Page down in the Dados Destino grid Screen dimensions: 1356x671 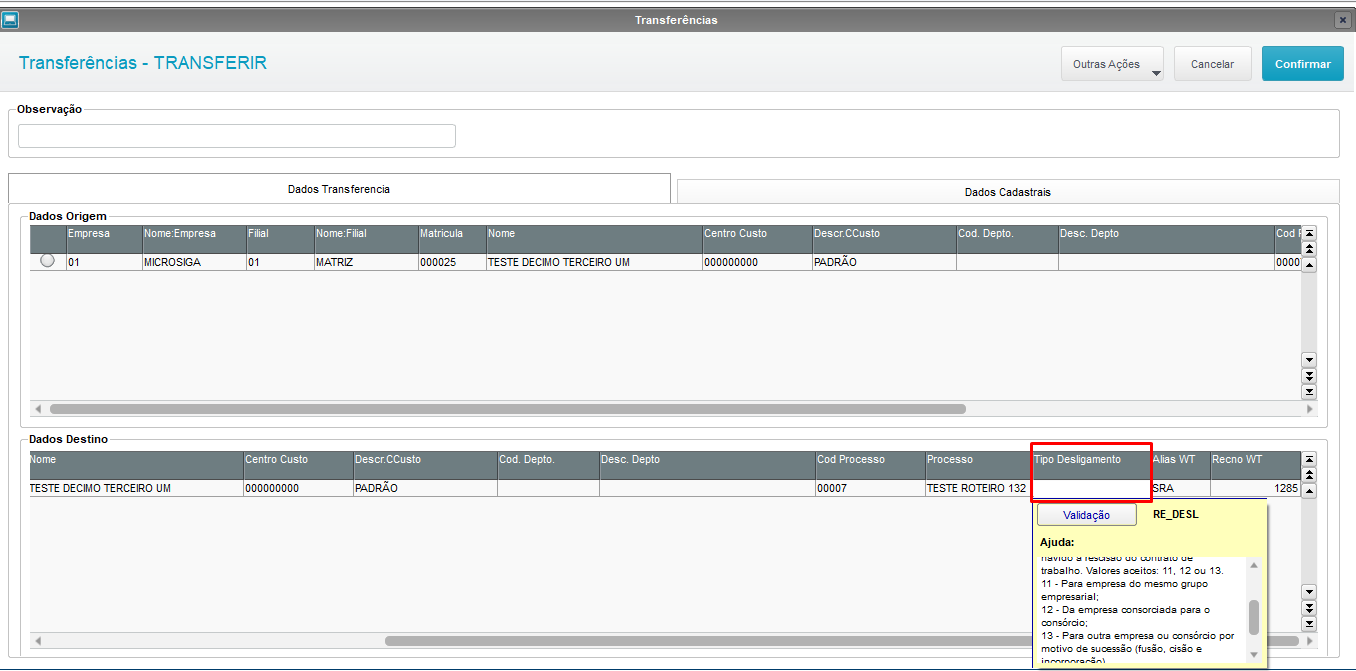[1309, 607]
